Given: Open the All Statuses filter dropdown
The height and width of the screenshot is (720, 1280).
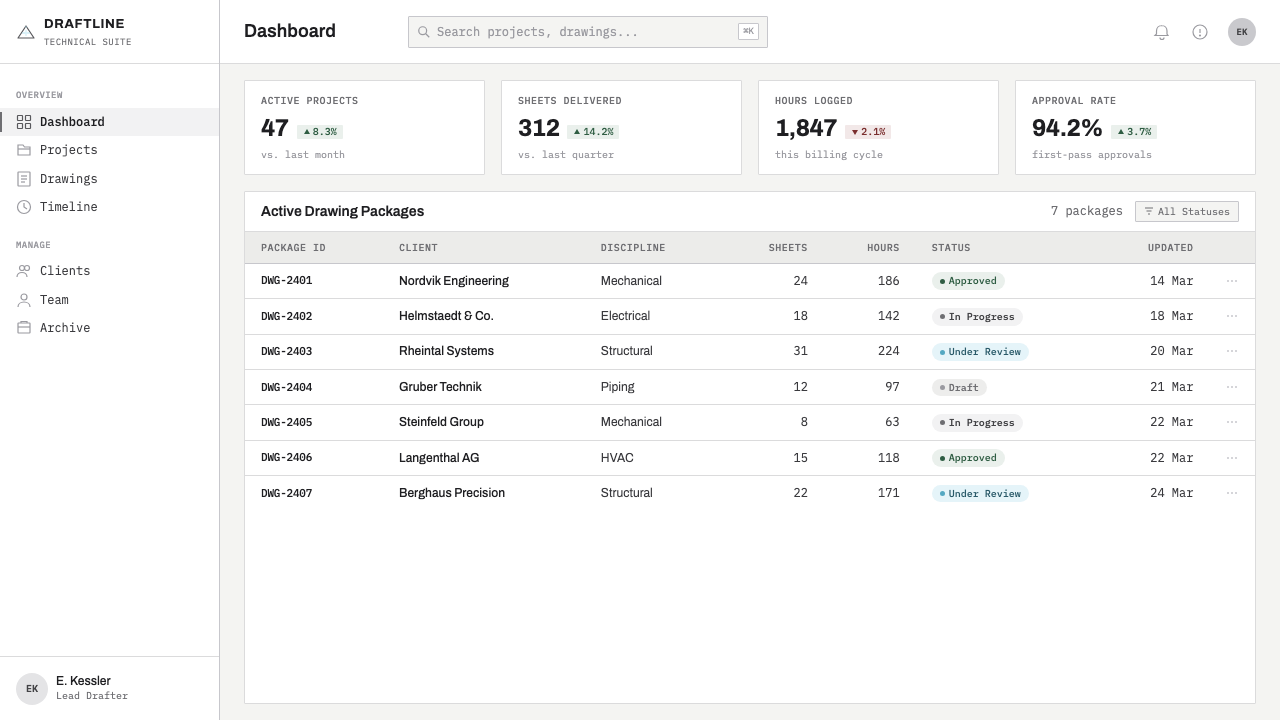Looking at the screenshot, I should [x=1187, y=212].
